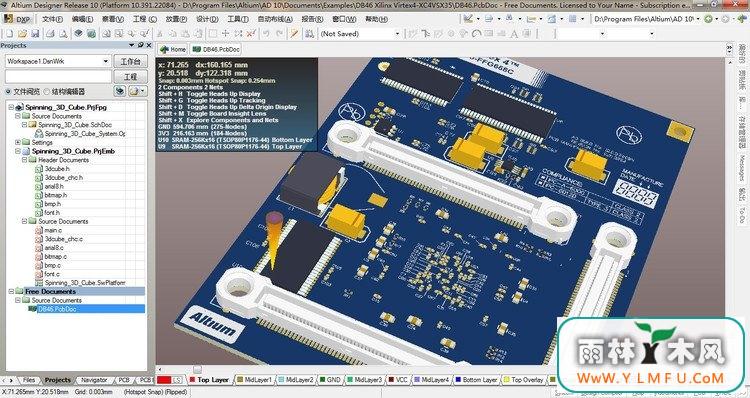Click the project search input field
750x398 pixels.
[x=58, y=77]
